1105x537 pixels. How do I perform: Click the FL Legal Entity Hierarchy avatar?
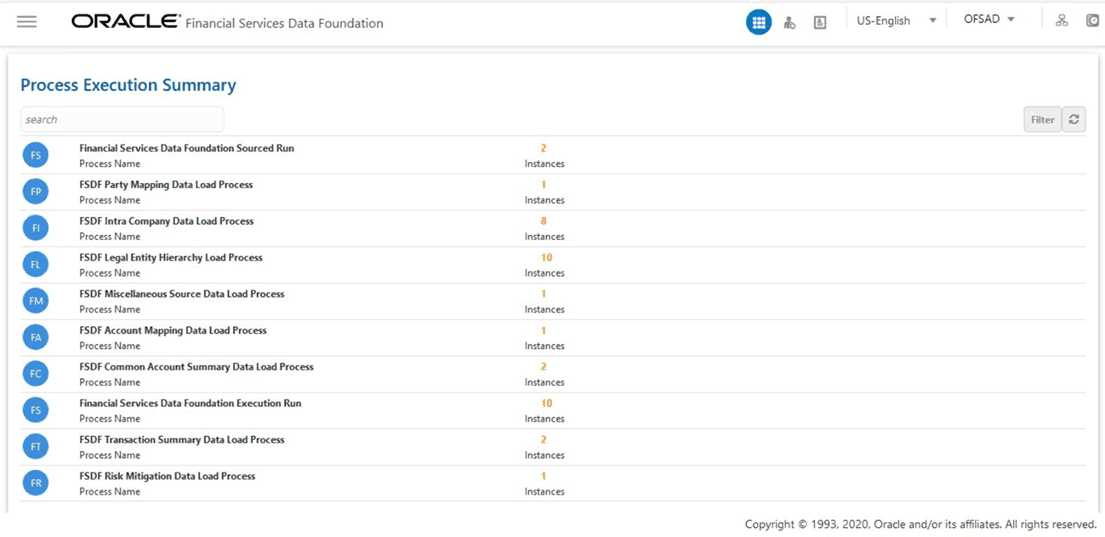35,265
